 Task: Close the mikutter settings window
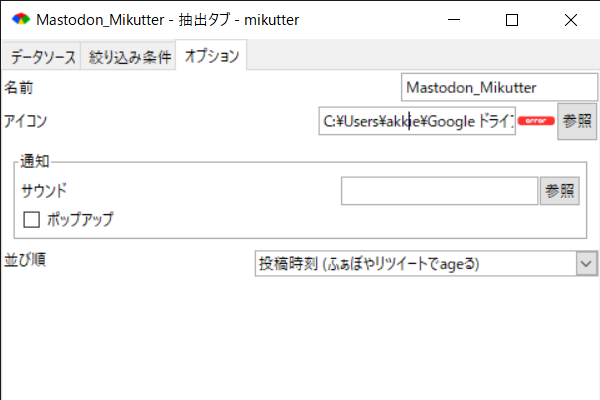coord(570,20)
